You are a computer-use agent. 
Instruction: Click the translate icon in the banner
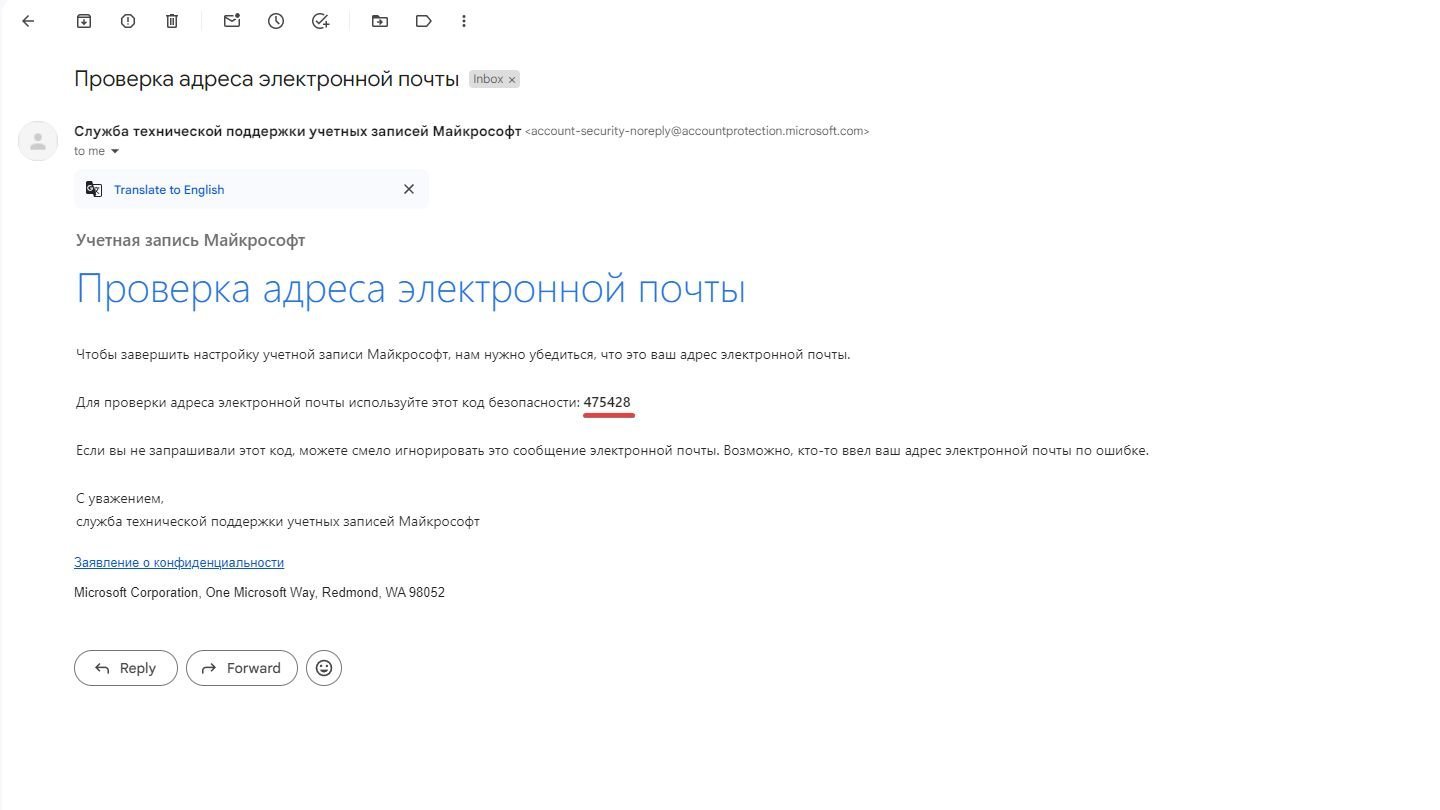(94, 189)
